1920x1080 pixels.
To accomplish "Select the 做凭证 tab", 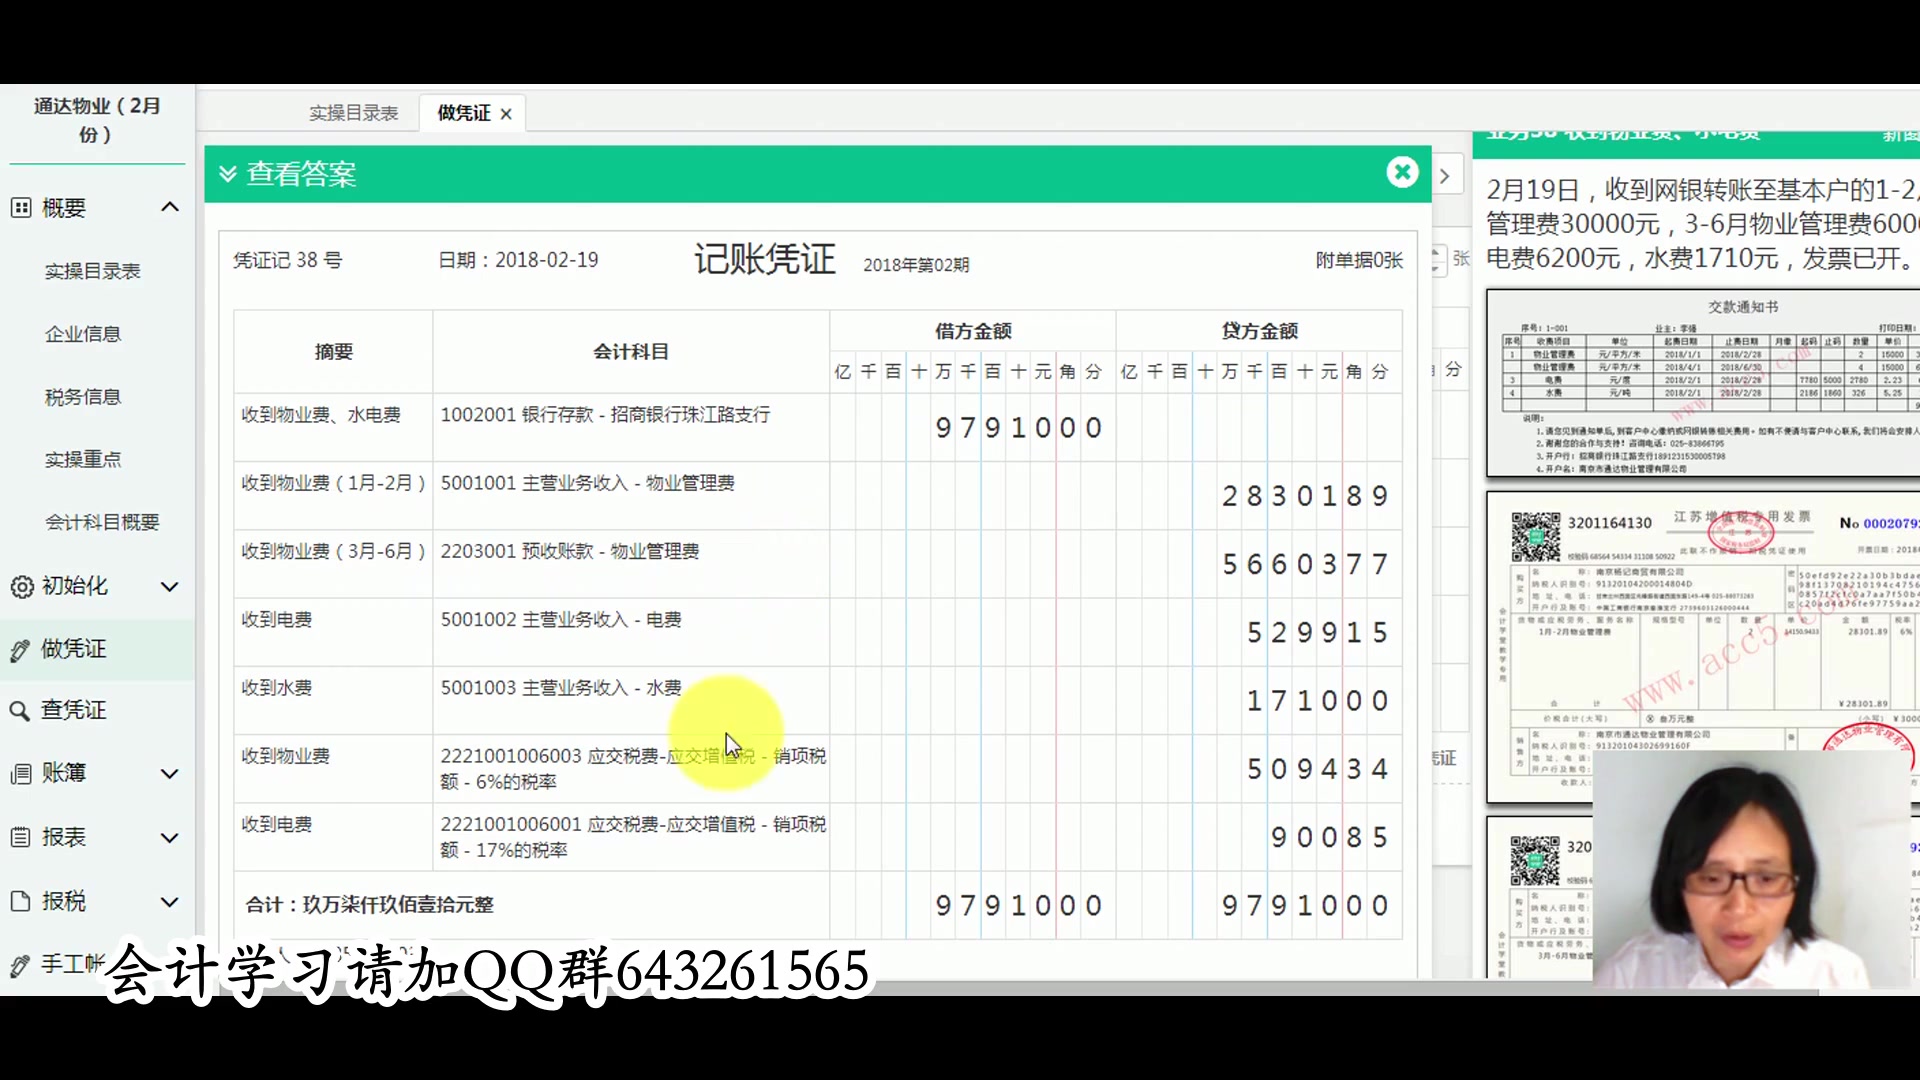I will coord(462,112).
